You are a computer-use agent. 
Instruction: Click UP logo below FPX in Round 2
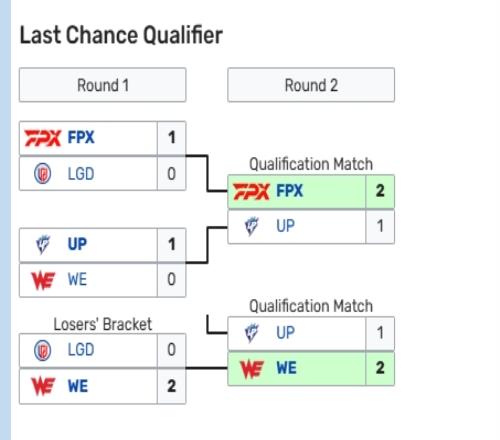(x=251, y=226)
